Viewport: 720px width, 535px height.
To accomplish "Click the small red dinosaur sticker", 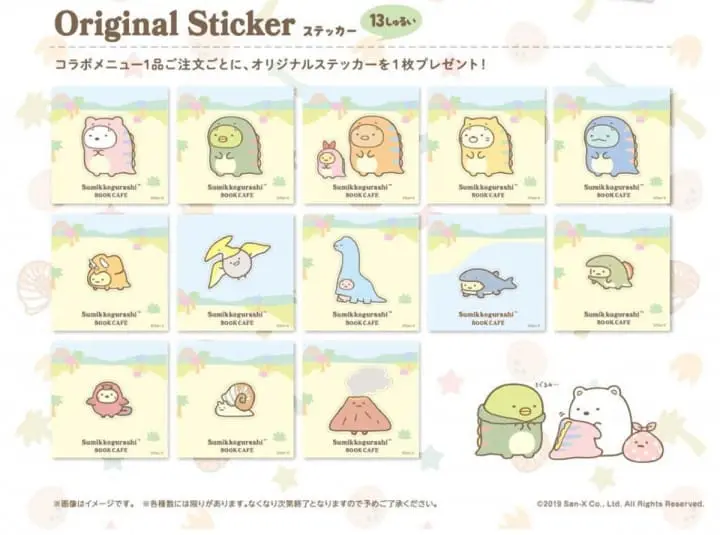I will [110, 400].
